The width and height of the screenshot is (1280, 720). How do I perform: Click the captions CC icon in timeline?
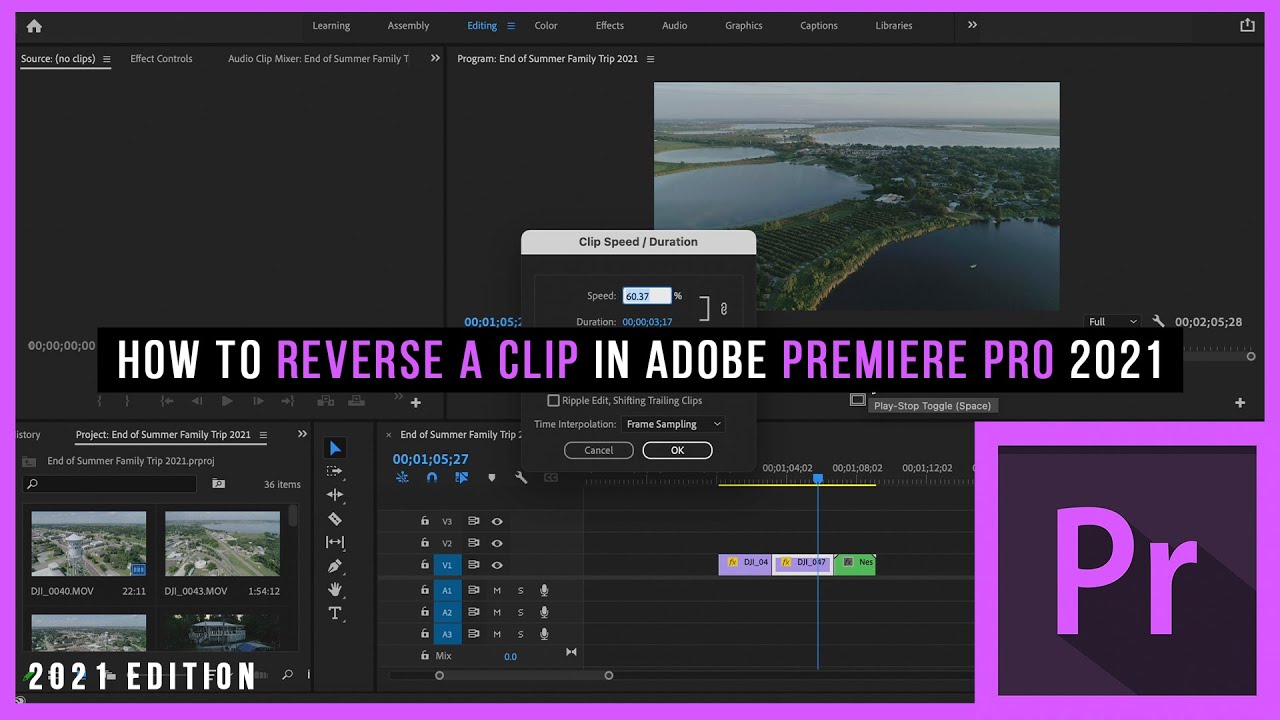point(550,478)
